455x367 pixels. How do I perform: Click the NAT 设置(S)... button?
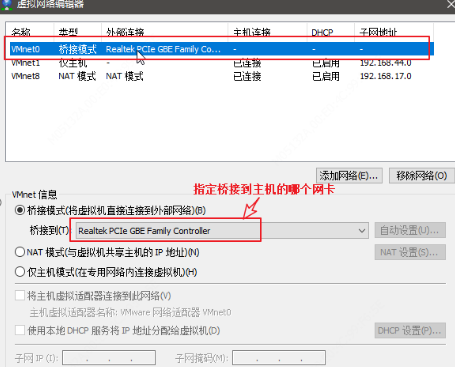[x=410, y=252]
